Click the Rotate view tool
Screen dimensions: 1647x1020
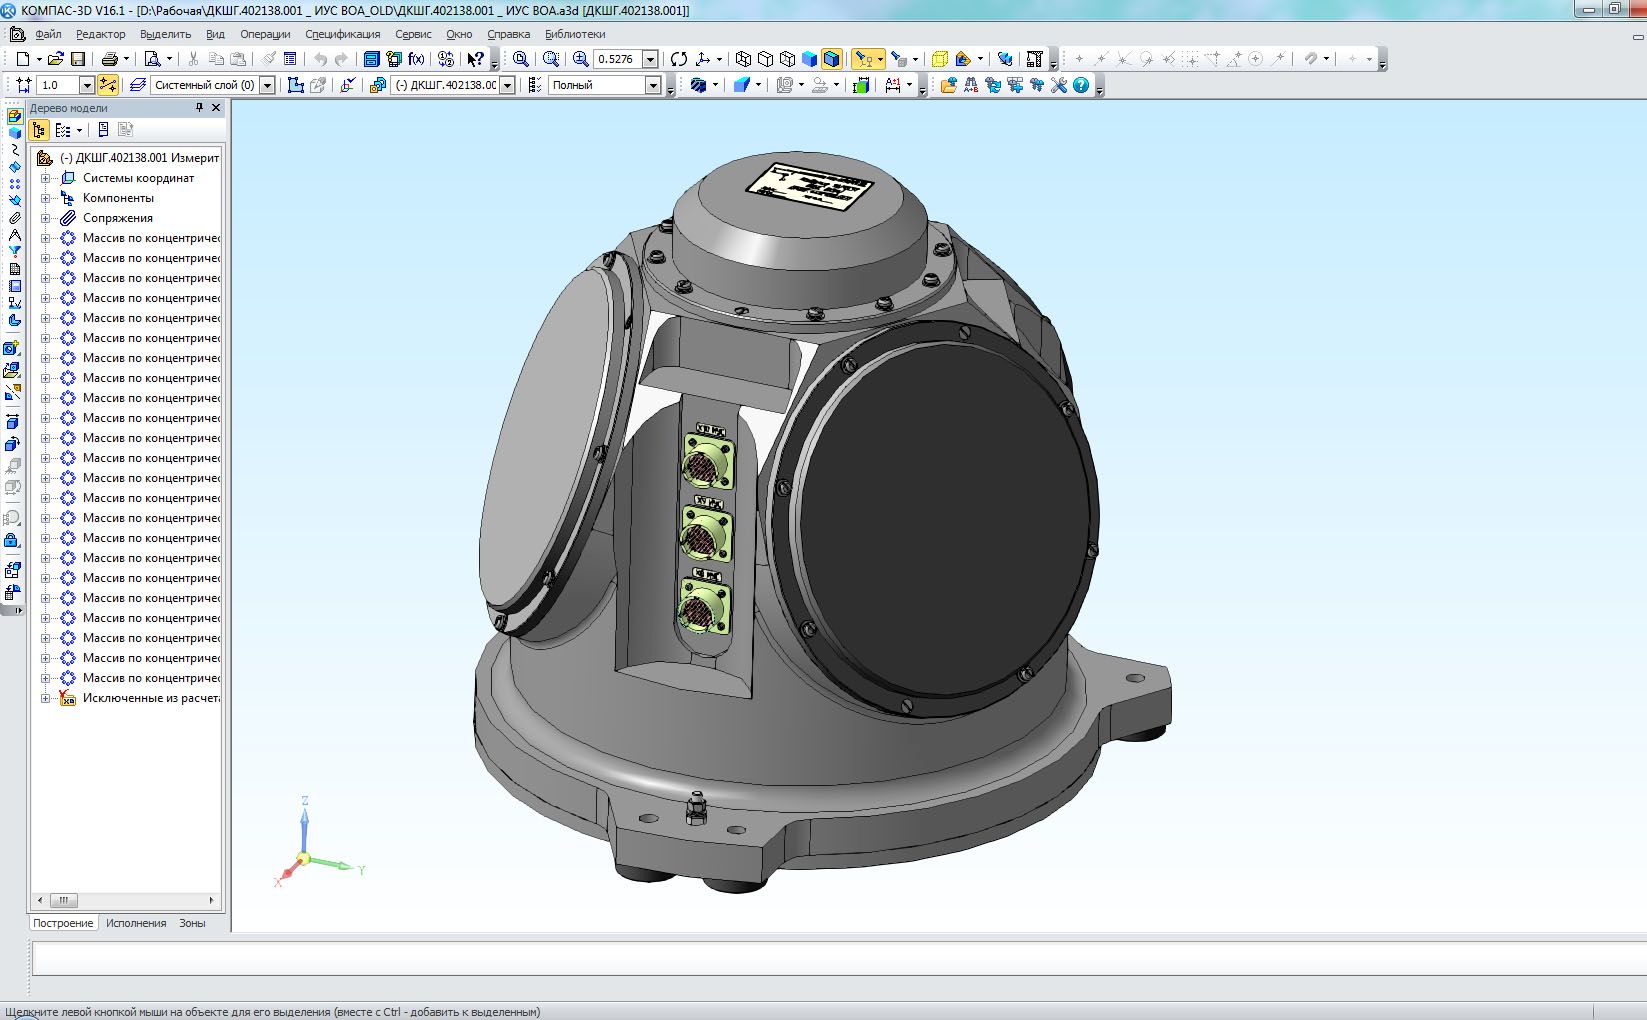pyautogui.click(x=679, y=59)
